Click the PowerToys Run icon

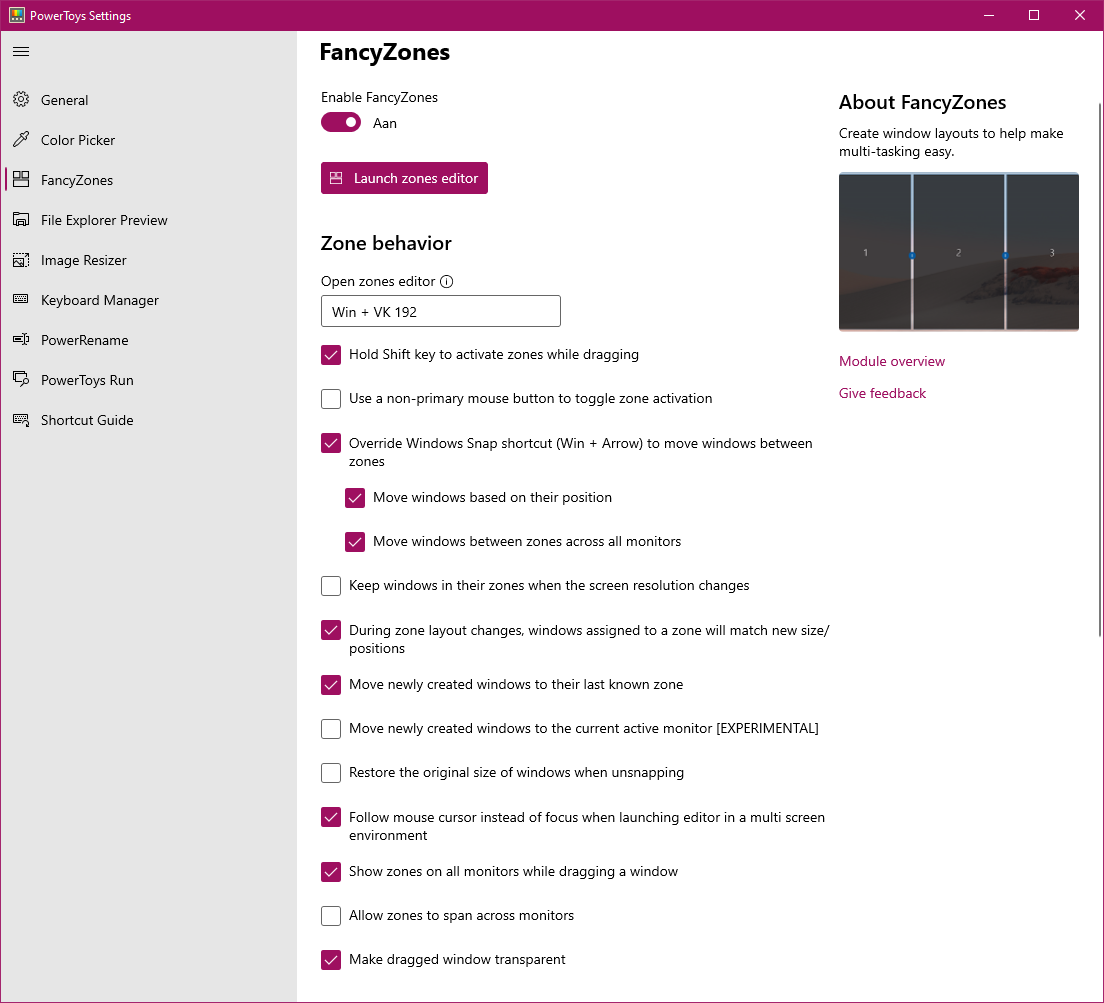tap(21, 379)
